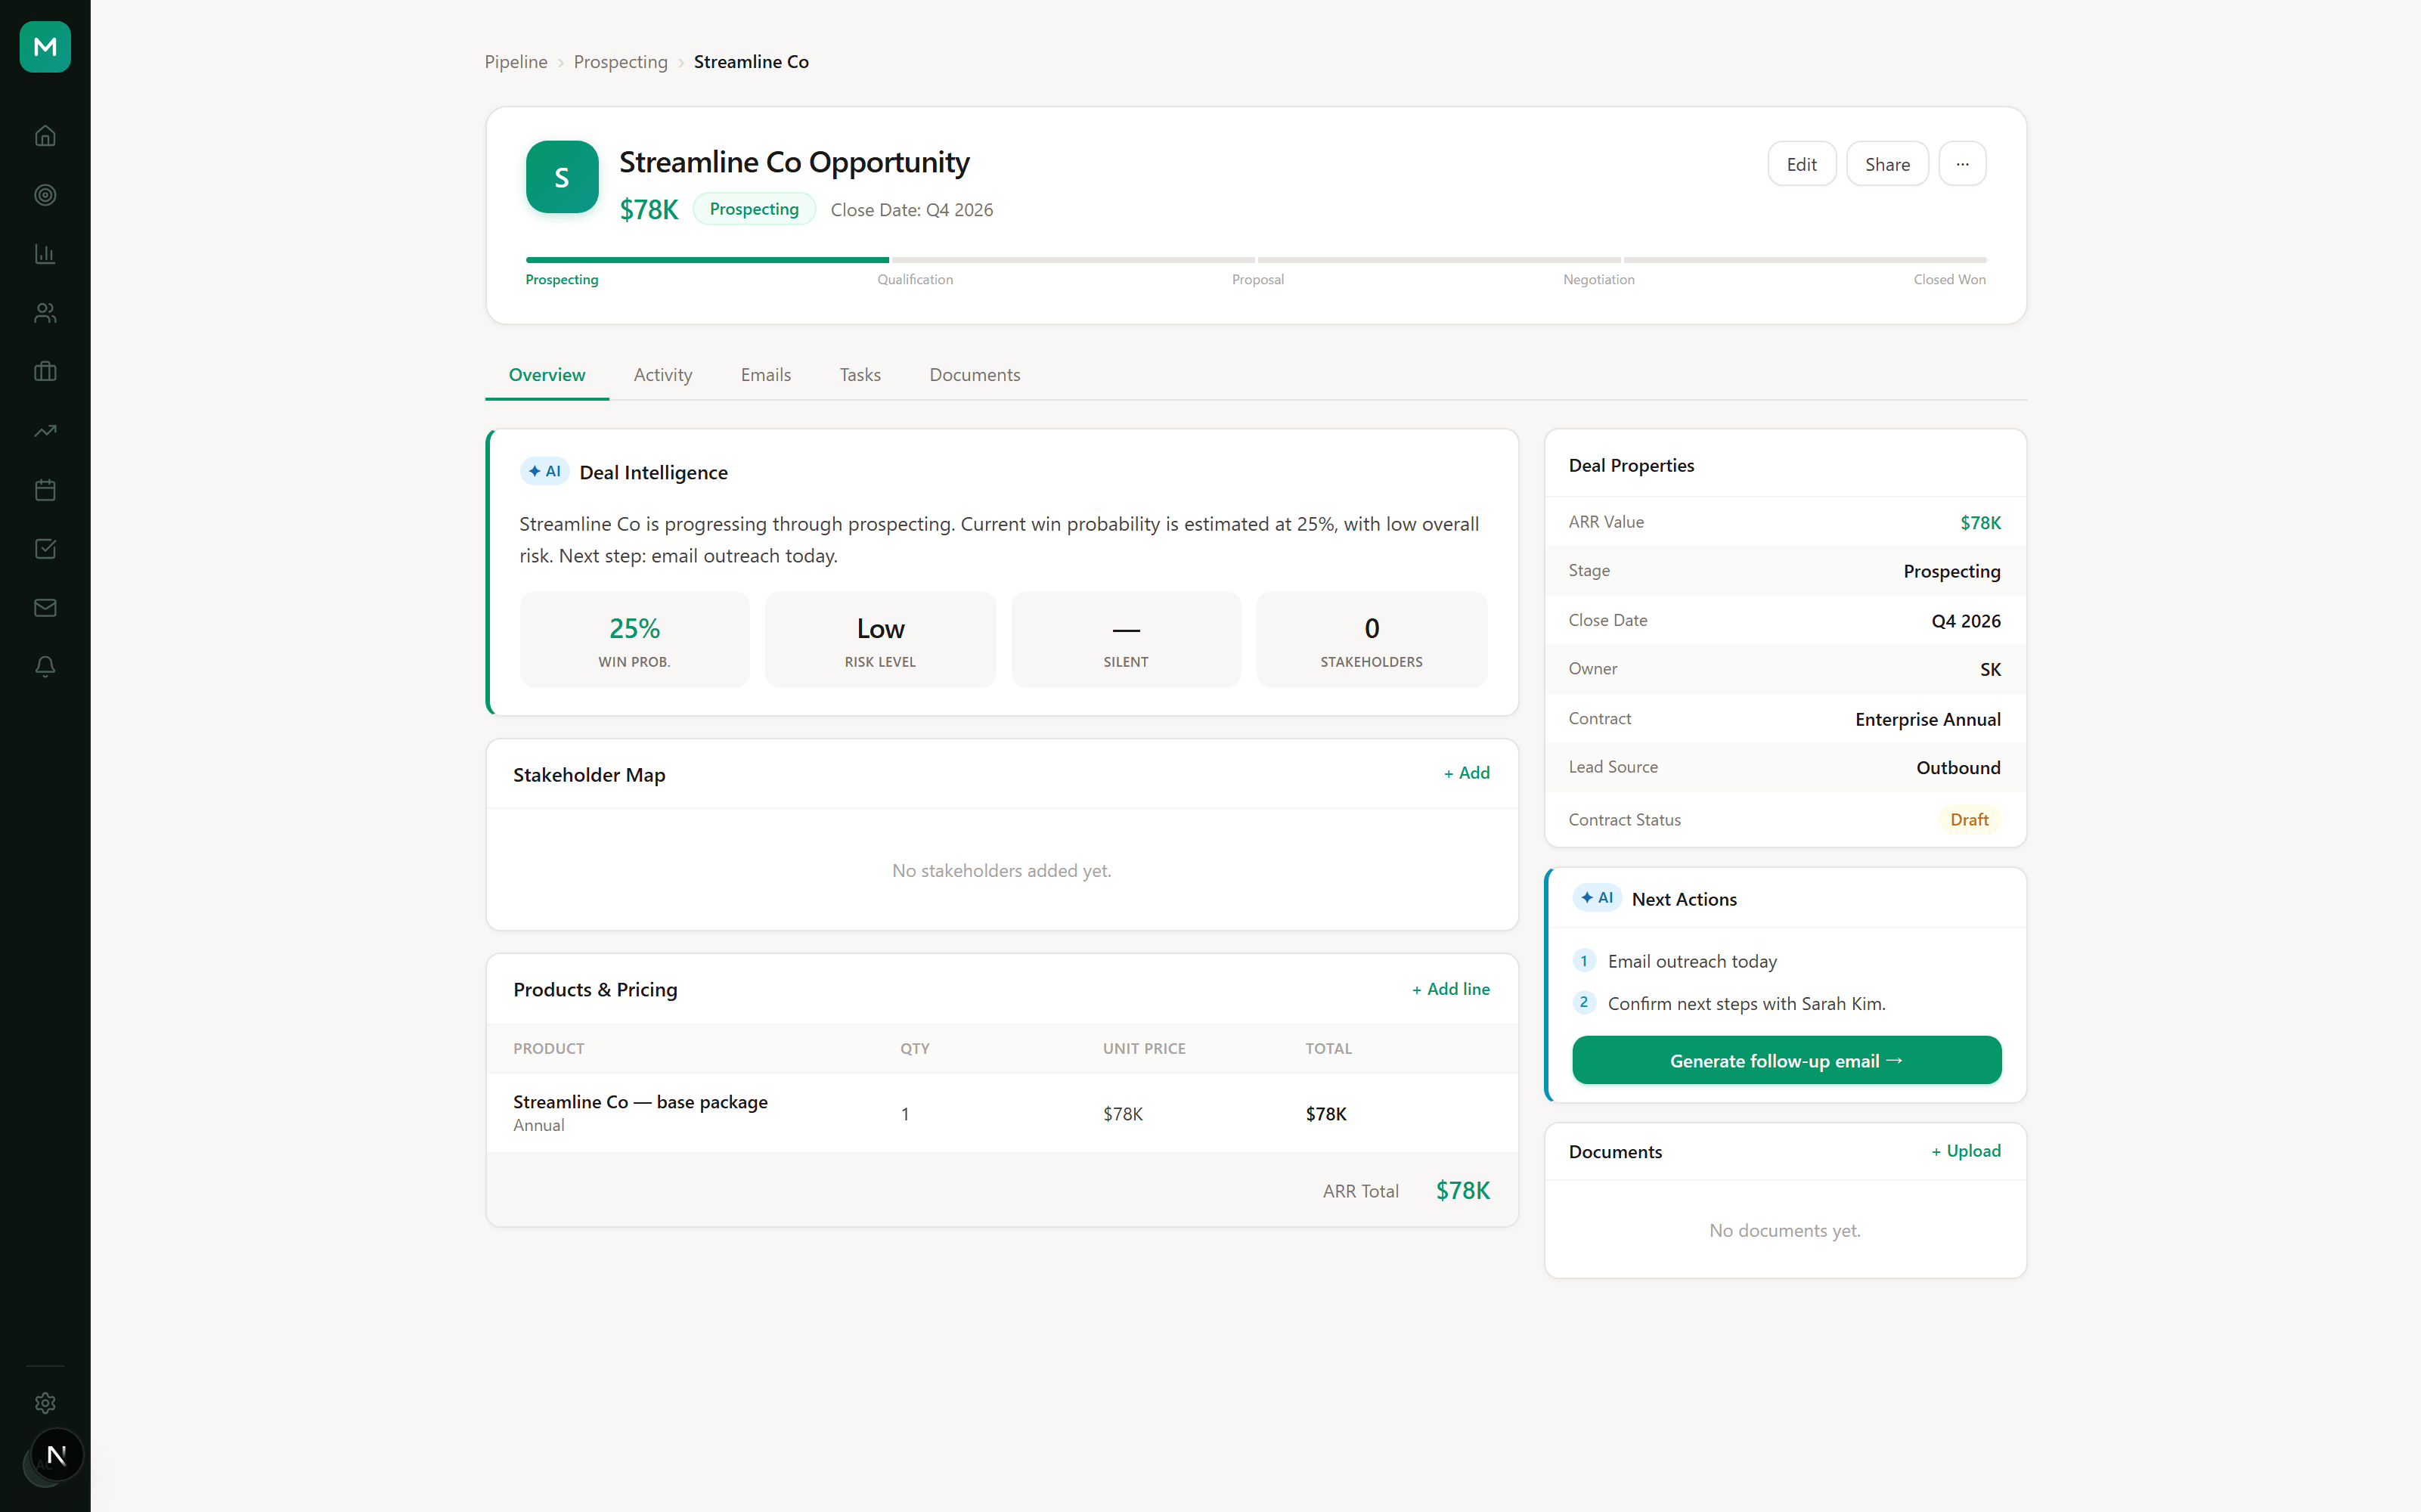Image resolution: width=2421 pixels, height=1512 pixels.
Task: Open the notifications bell icon
Action: point(45,667)
